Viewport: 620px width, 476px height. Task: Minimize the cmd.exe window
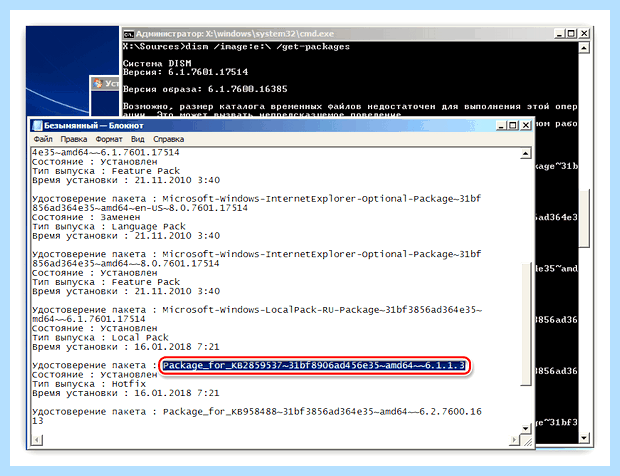559,34
